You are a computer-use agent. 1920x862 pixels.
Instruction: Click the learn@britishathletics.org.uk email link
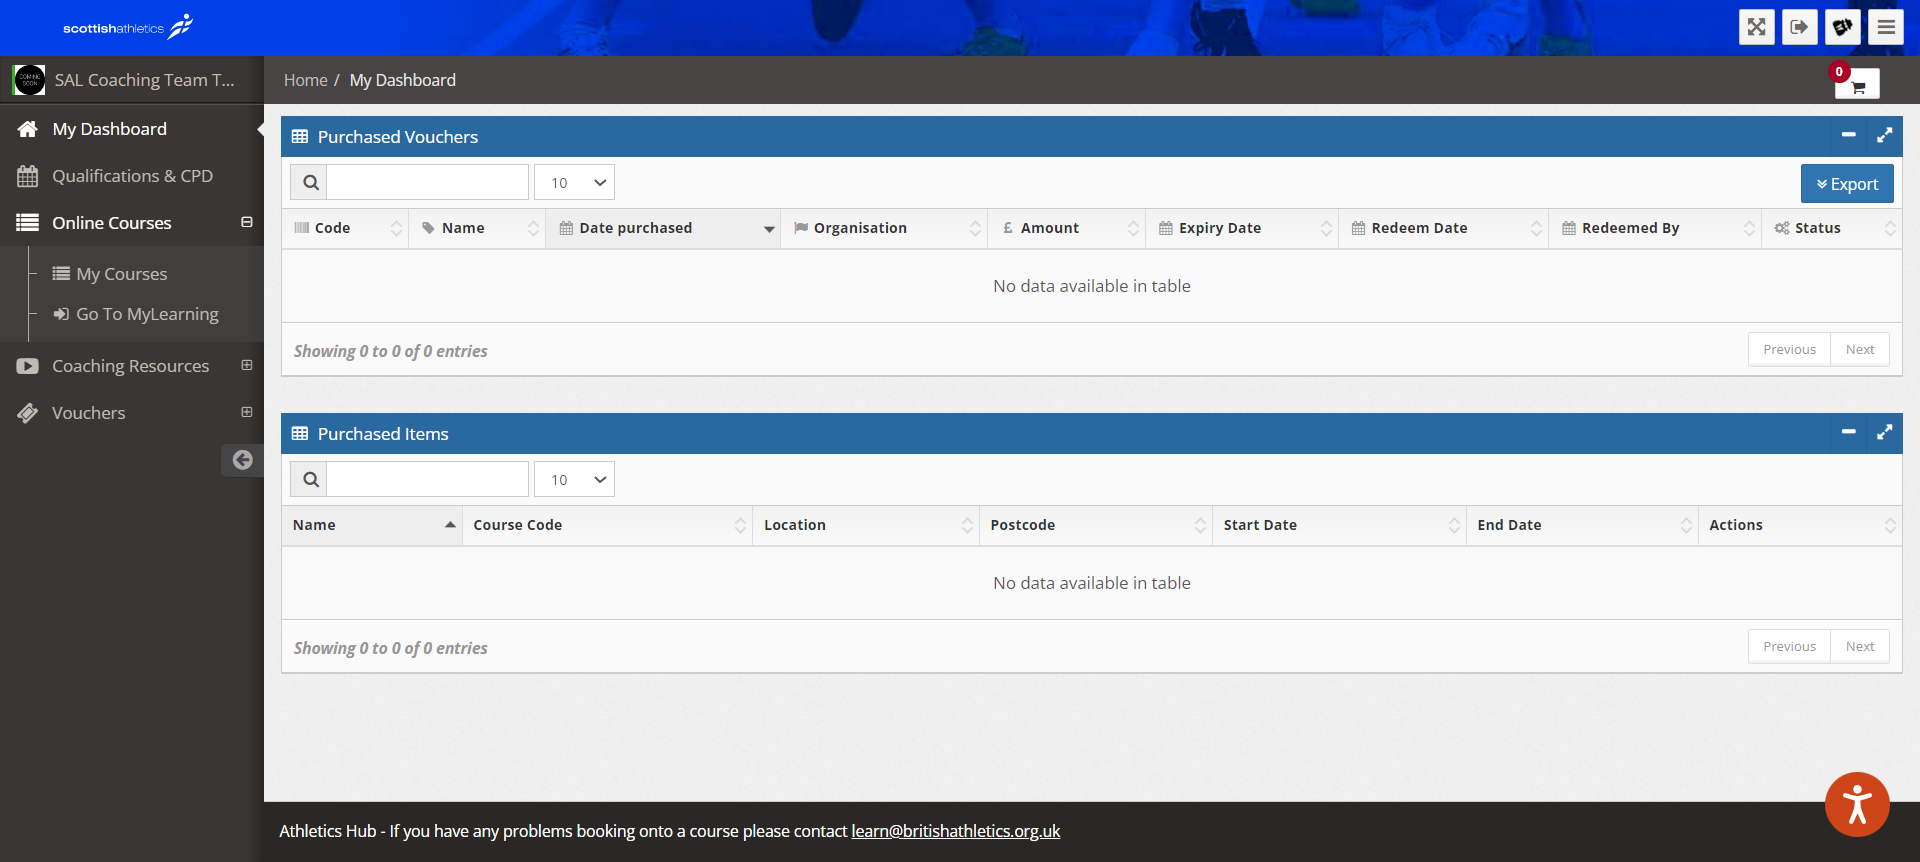955,831
